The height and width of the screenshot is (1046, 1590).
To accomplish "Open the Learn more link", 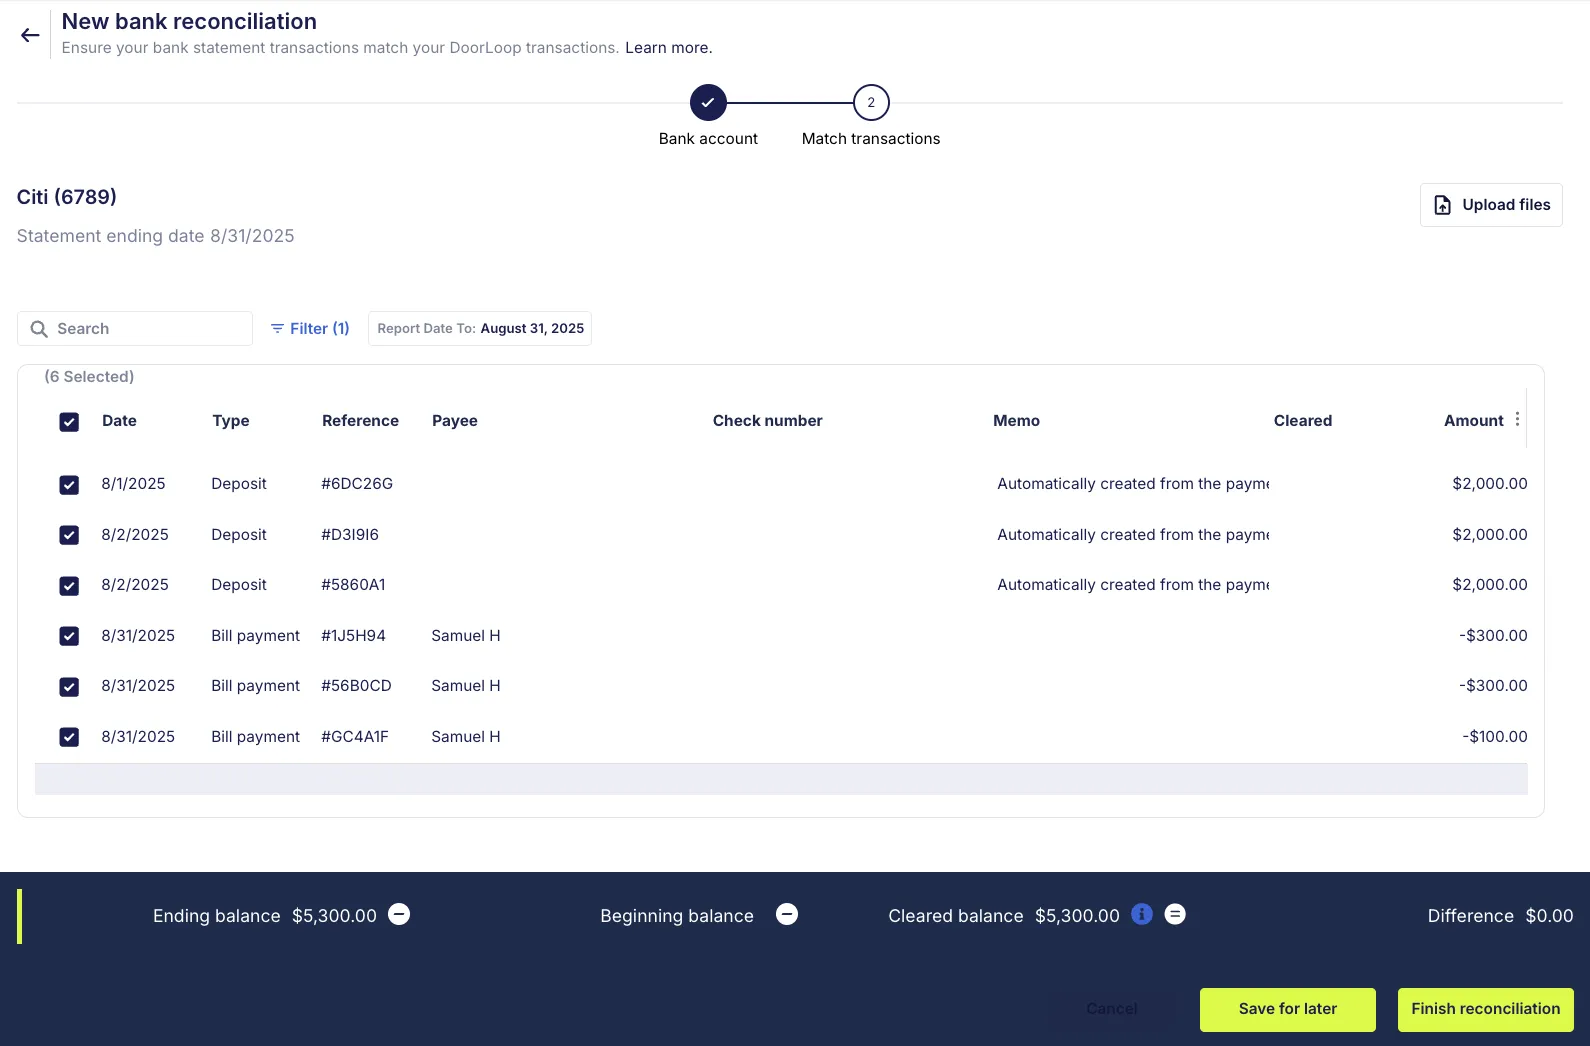I will pyautogui.click(x=668, y=48).
